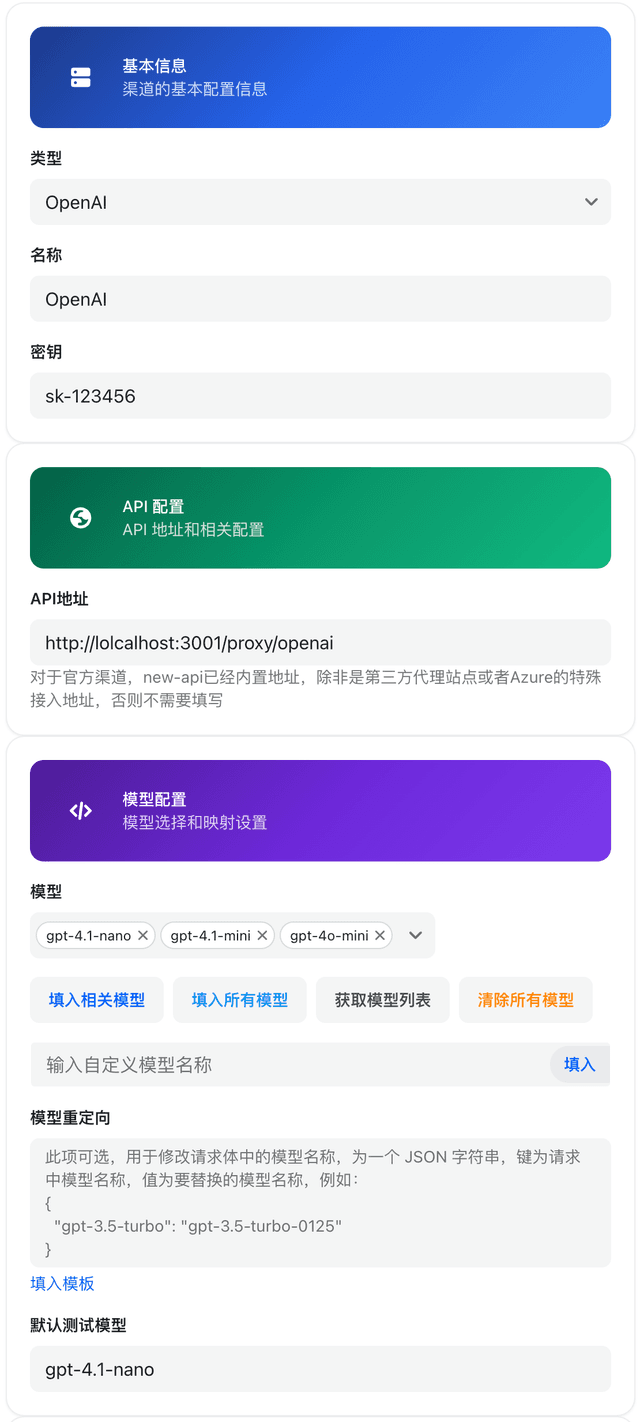Focus the 密钥 field with sk-123456
640x1422 pixels.
tap(320, 396)
